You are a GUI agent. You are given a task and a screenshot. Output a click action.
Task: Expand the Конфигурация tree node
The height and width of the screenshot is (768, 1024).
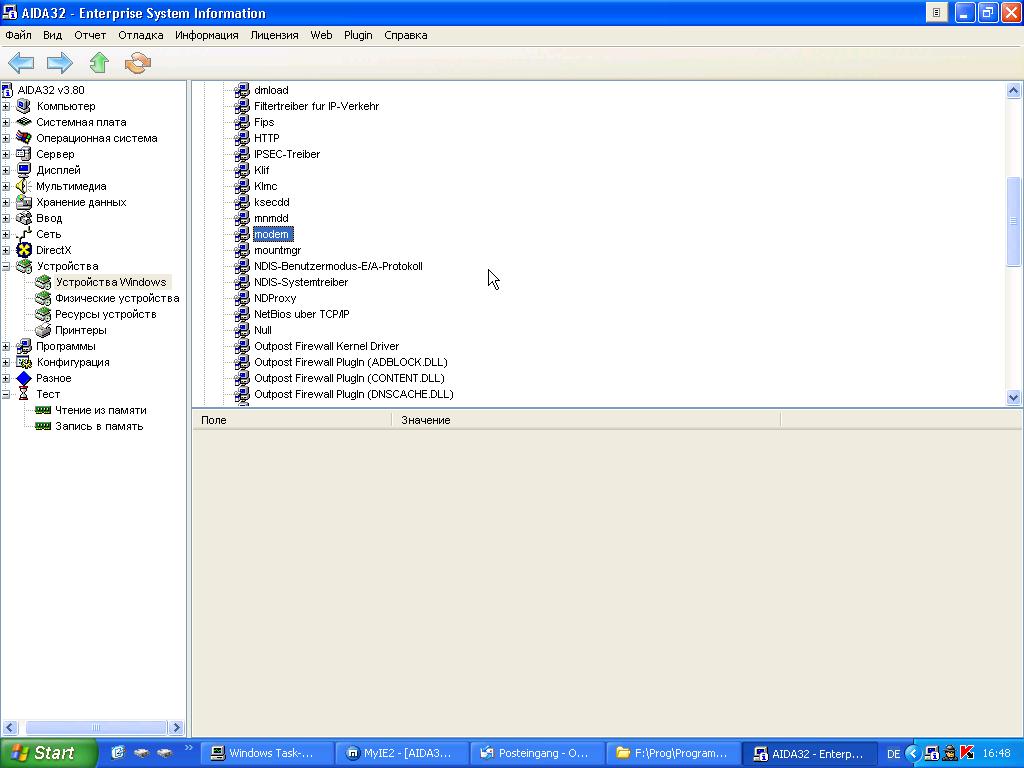(x=6, y=362)
